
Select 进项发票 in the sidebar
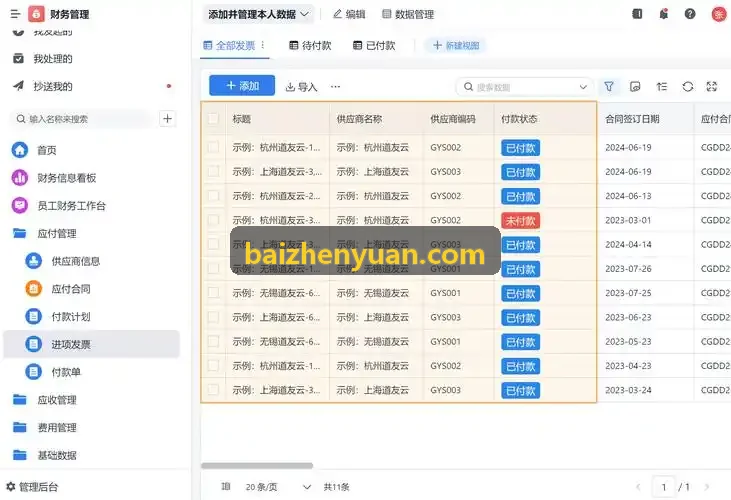(x=92, y=344)
